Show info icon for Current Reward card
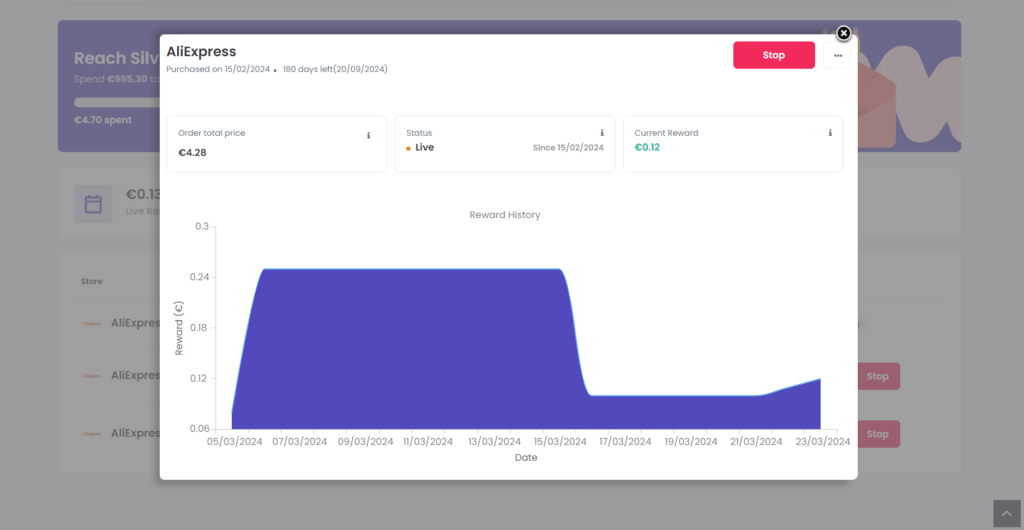The image size is (1024, 530). (830, 132)
